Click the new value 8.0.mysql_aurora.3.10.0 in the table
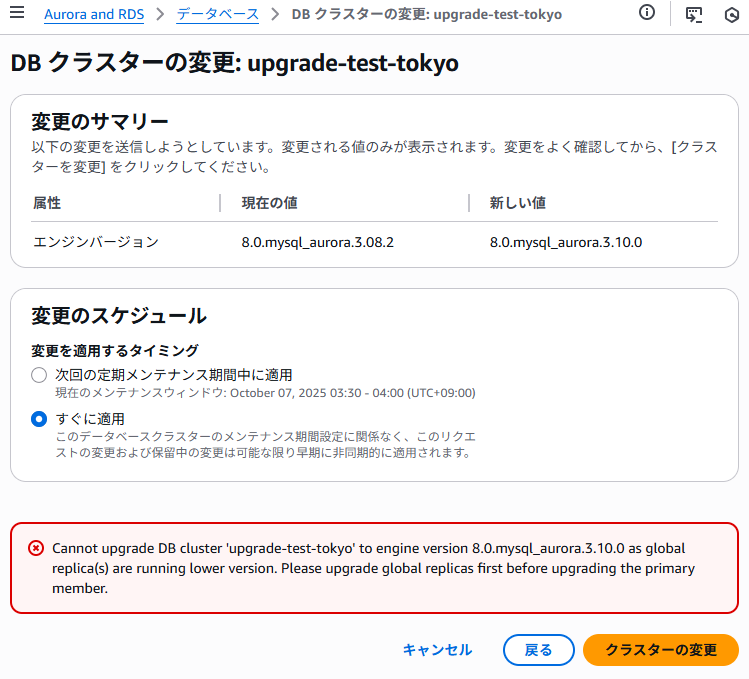The width and height of the screenshot is (749, 679). pyautogui.click(x=566, y=242)
